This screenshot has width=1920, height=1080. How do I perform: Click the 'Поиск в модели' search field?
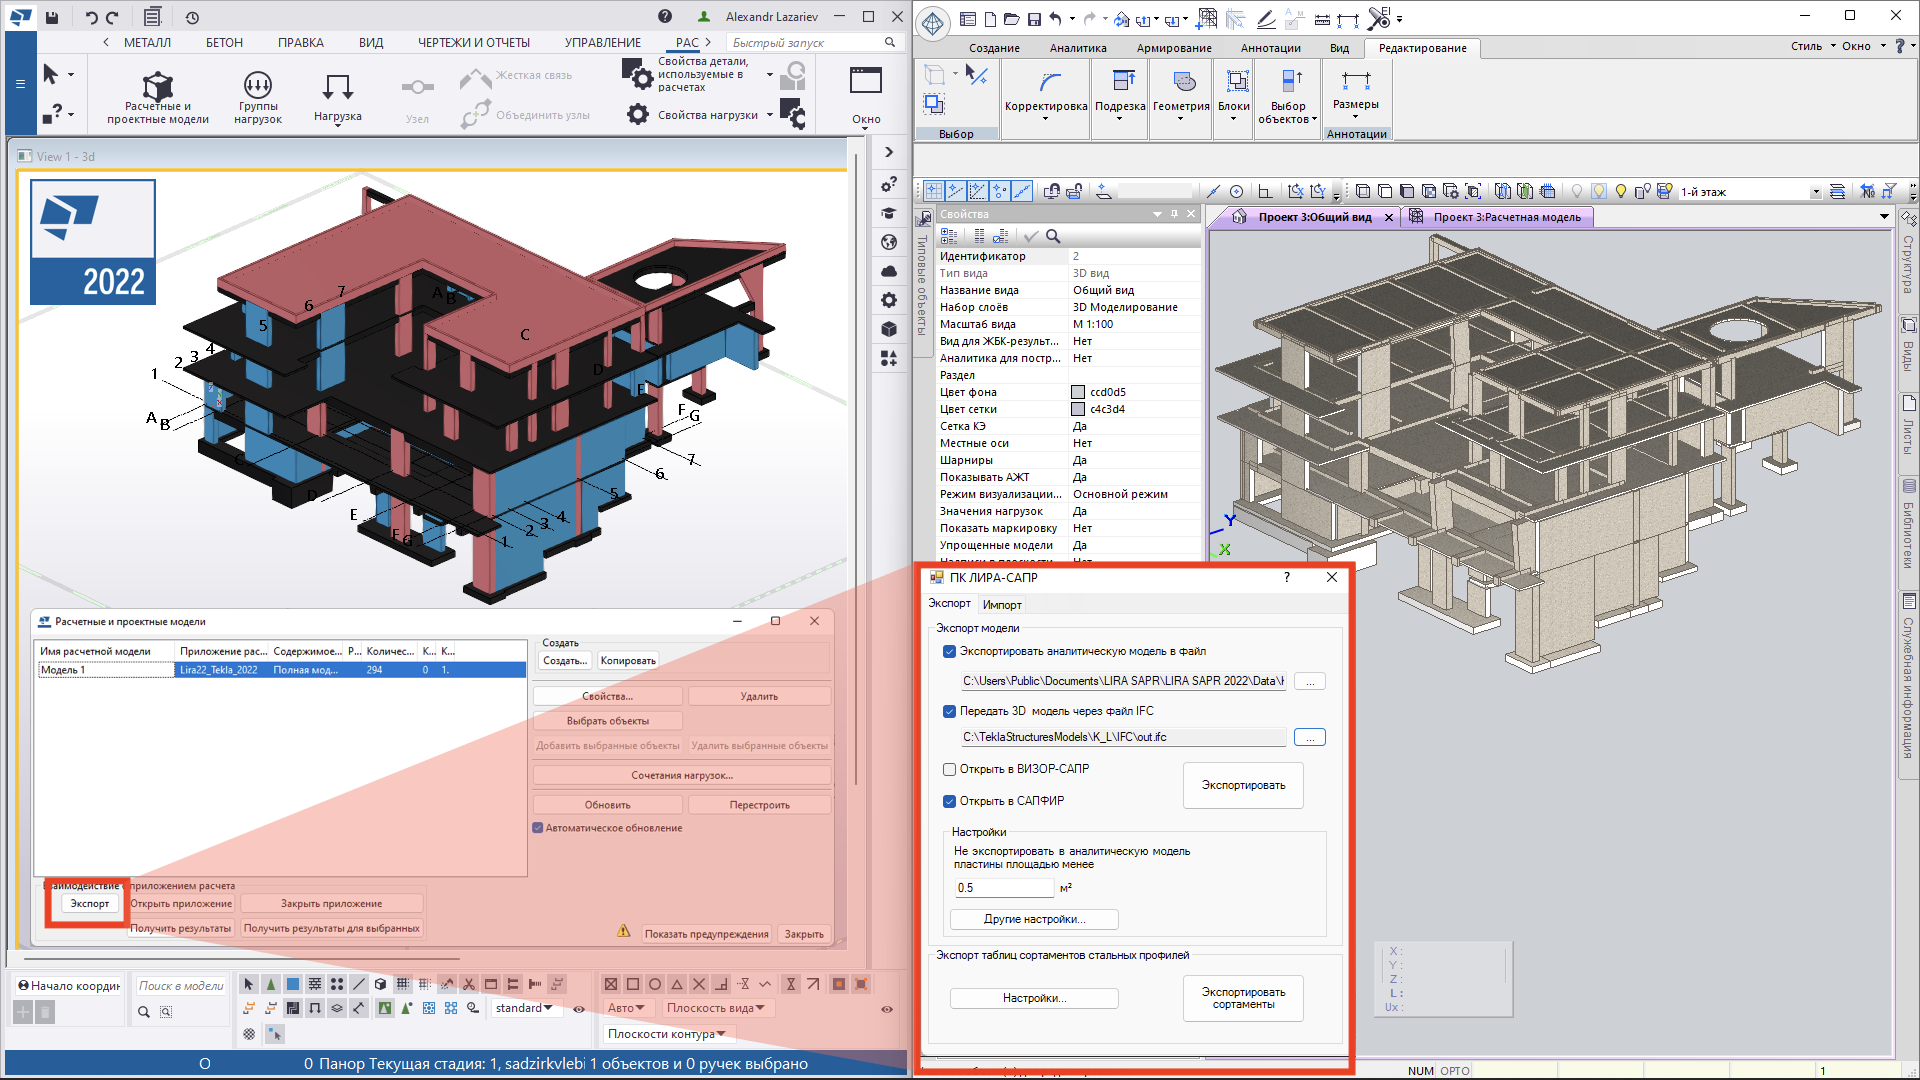pos(180,986)
